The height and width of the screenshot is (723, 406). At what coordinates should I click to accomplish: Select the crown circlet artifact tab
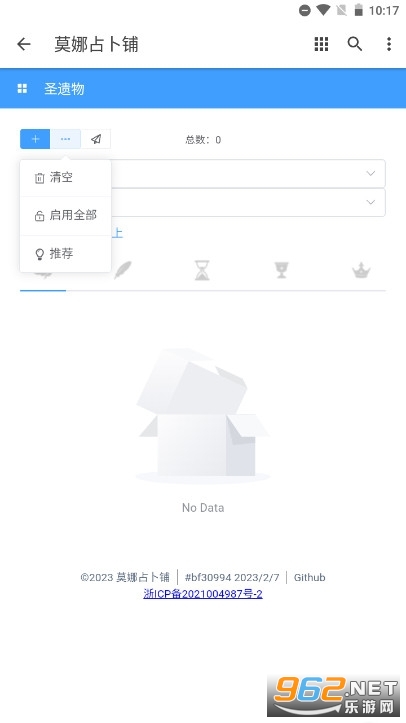[x=361, y=270]
